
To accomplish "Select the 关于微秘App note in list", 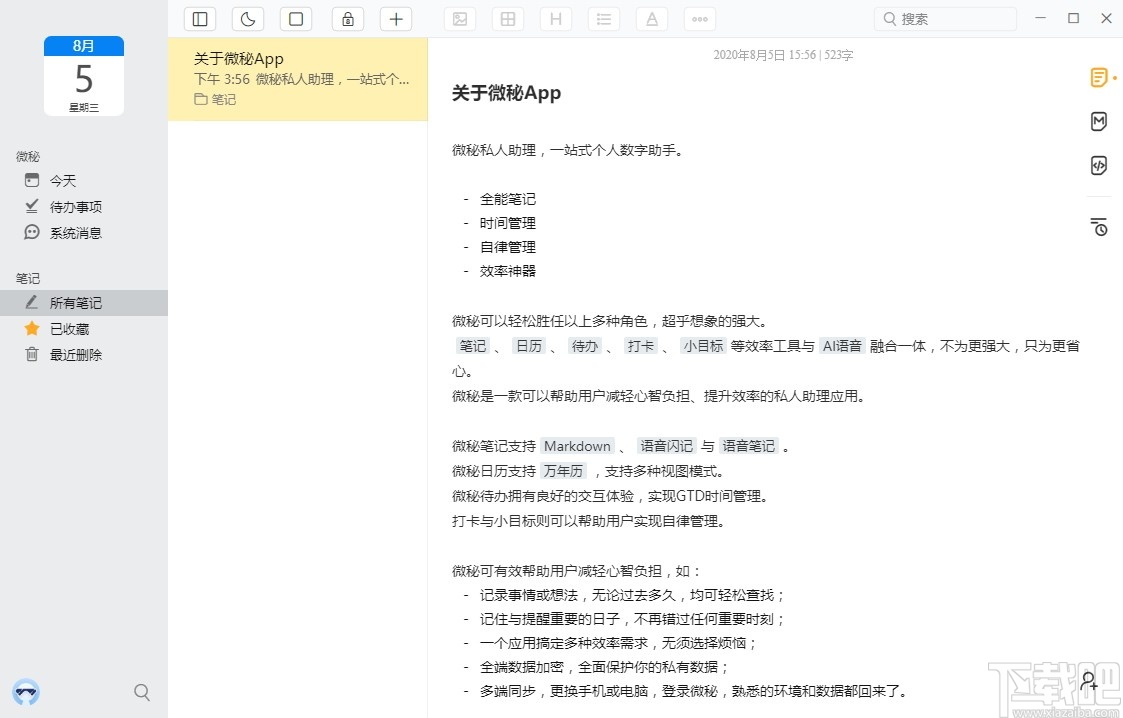I will click(x=298, y=79).
